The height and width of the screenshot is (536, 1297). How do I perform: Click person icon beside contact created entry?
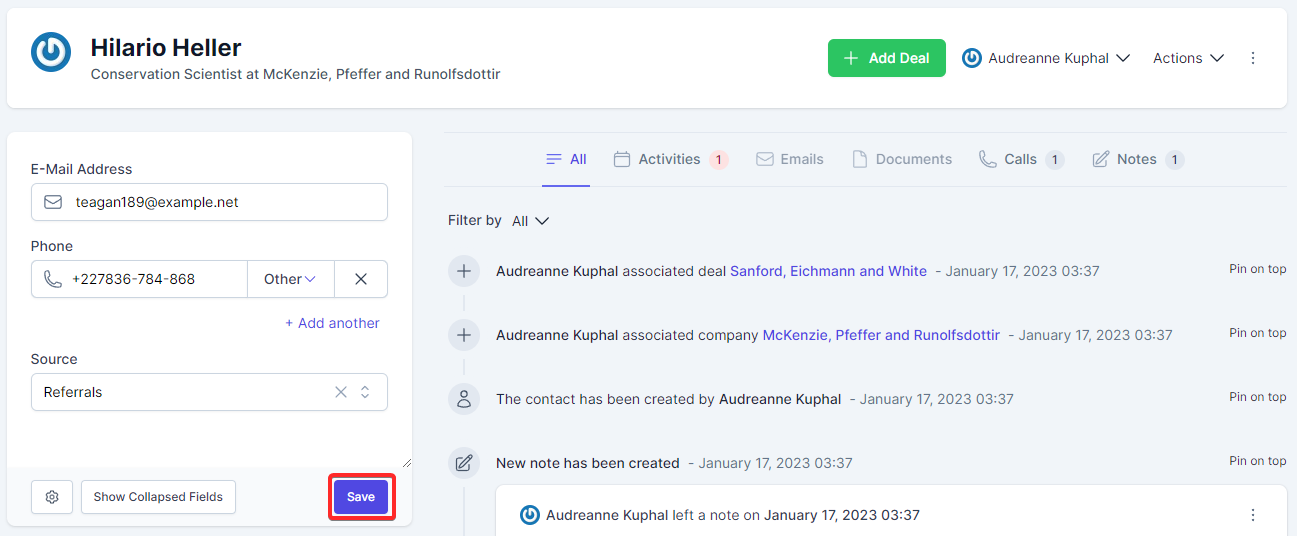click(x=464, y=399)
